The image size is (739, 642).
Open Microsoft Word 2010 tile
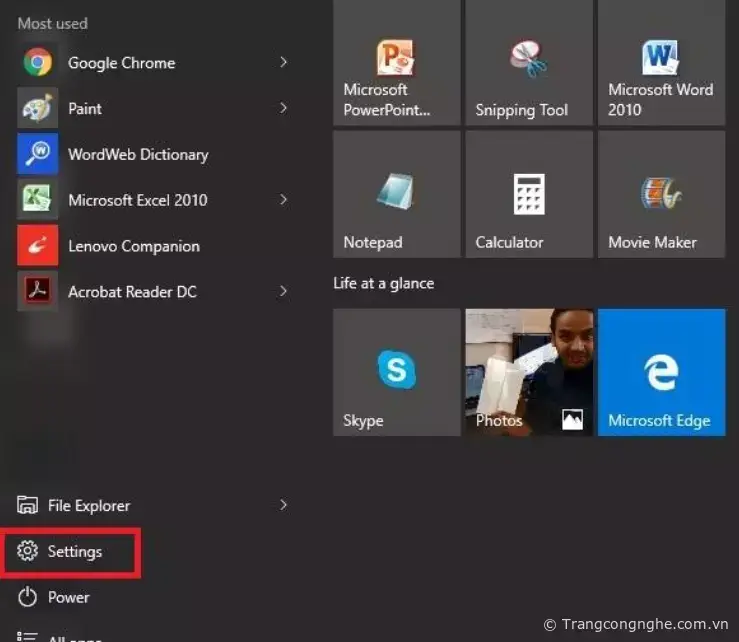click(x=661, y=62)
